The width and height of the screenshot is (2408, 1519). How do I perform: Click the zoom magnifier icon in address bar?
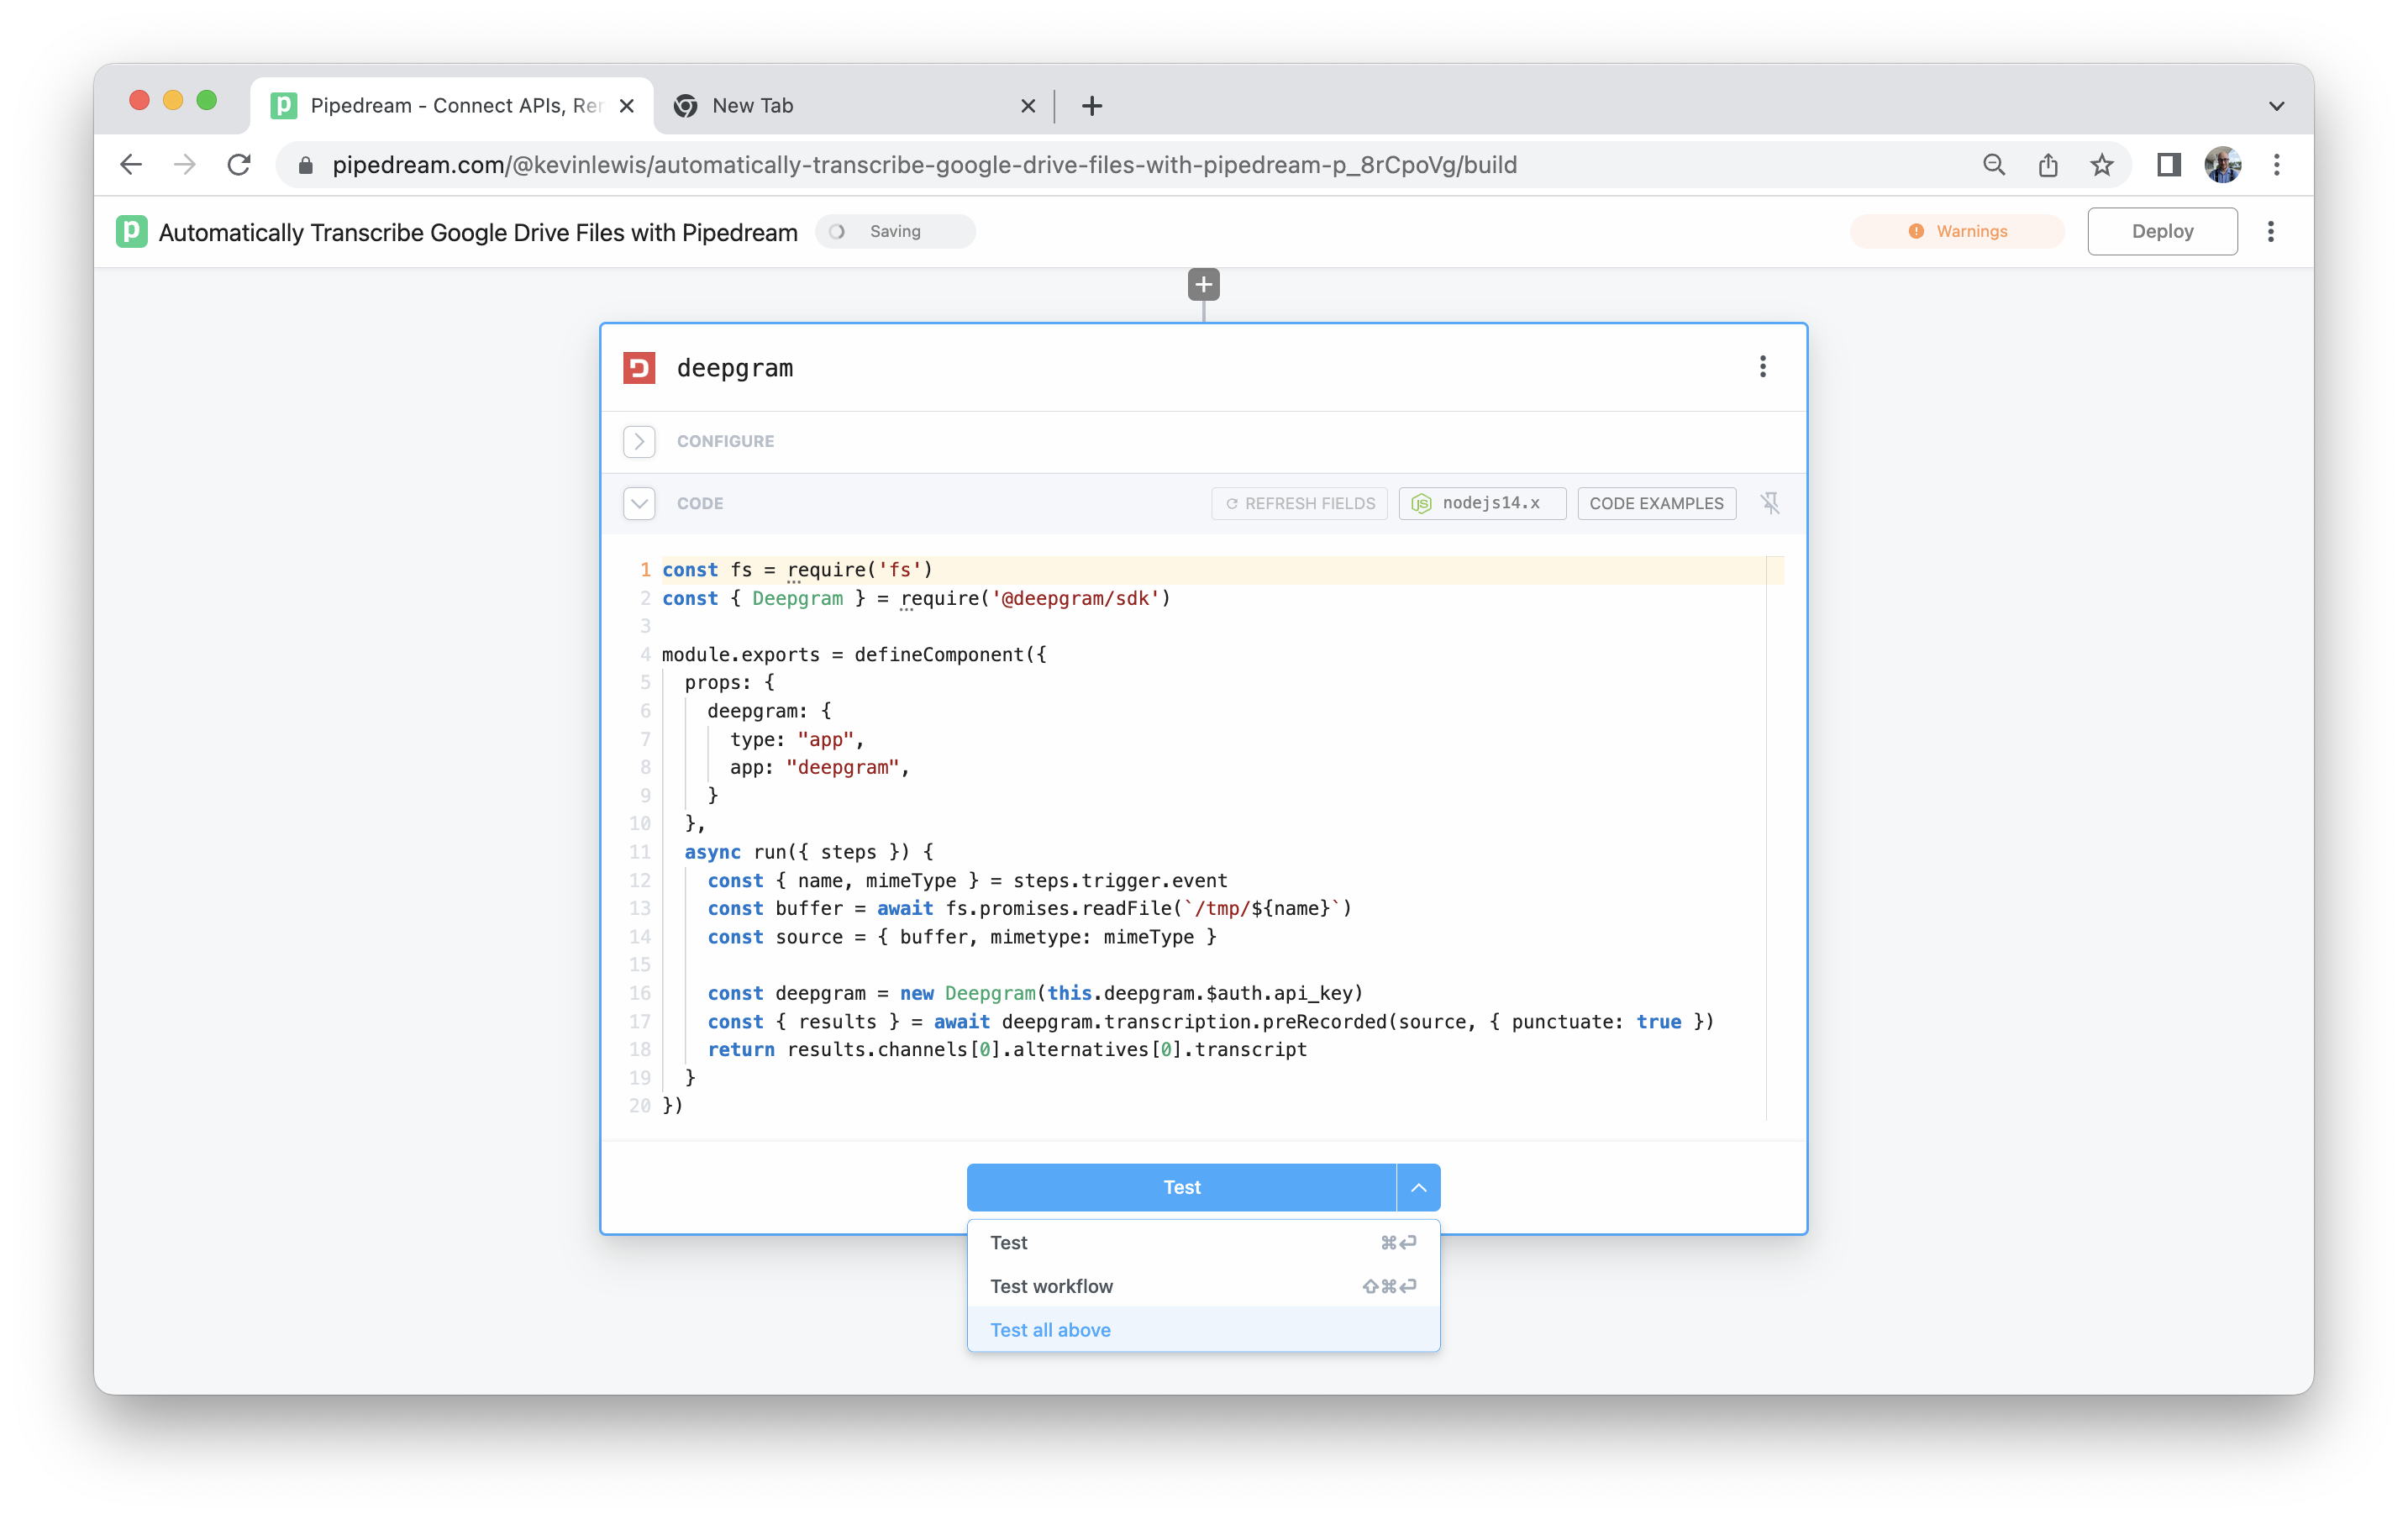[1994, 165]
